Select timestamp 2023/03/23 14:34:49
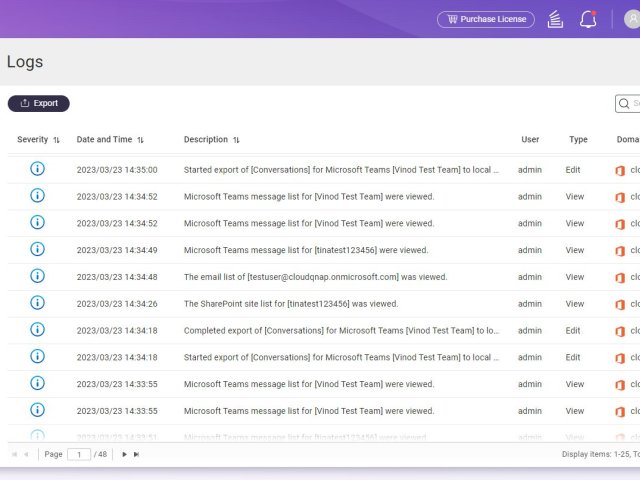Viewport: 640px width, 480px height. [117, 250]
